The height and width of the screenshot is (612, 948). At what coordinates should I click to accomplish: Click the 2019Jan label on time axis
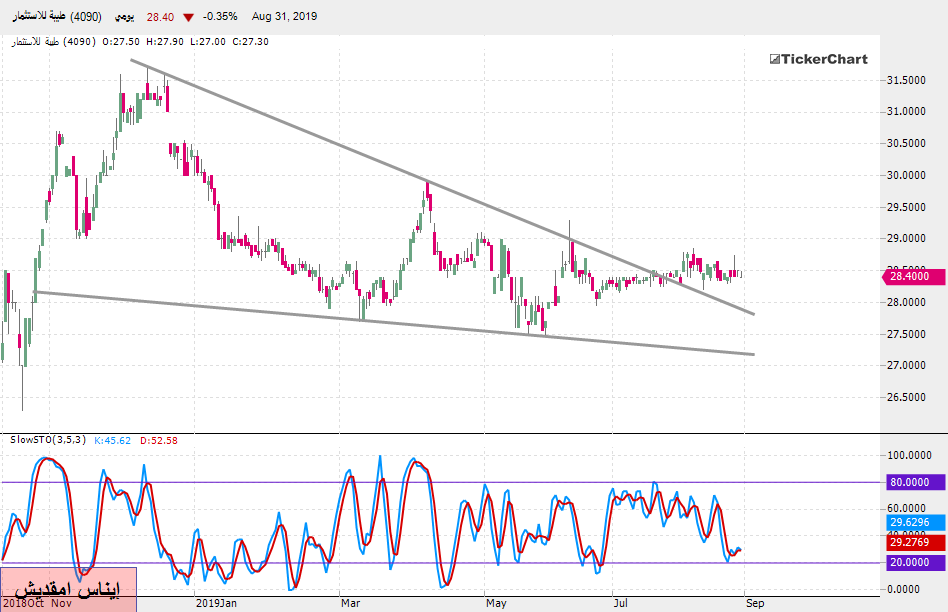[x=216, y=603]
